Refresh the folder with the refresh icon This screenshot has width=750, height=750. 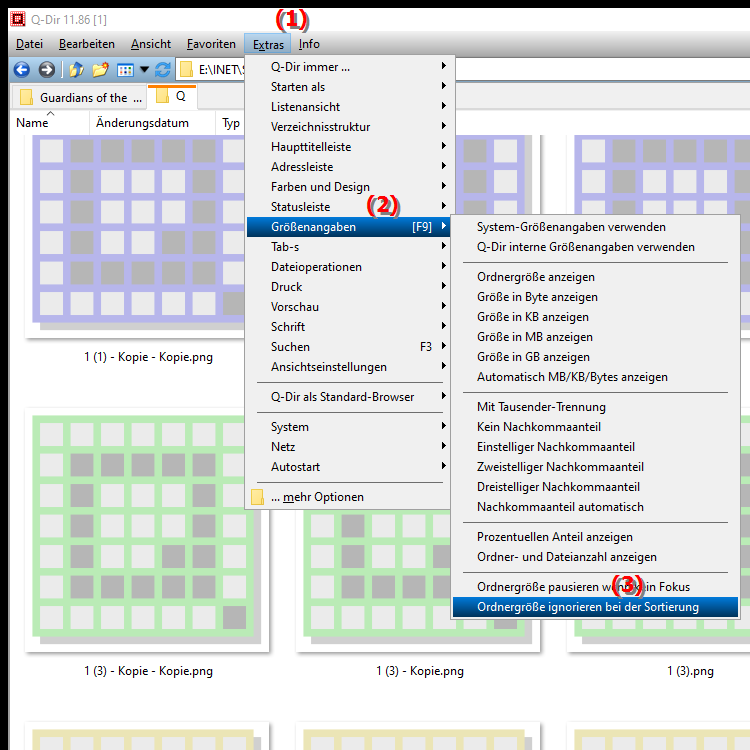(x=163, y=70)
